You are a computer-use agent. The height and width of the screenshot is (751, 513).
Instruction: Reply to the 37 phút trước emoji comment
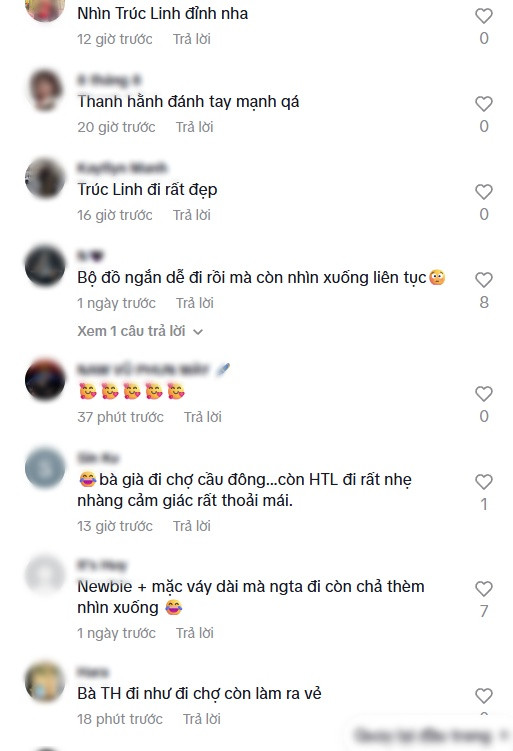tap(203, 417)
